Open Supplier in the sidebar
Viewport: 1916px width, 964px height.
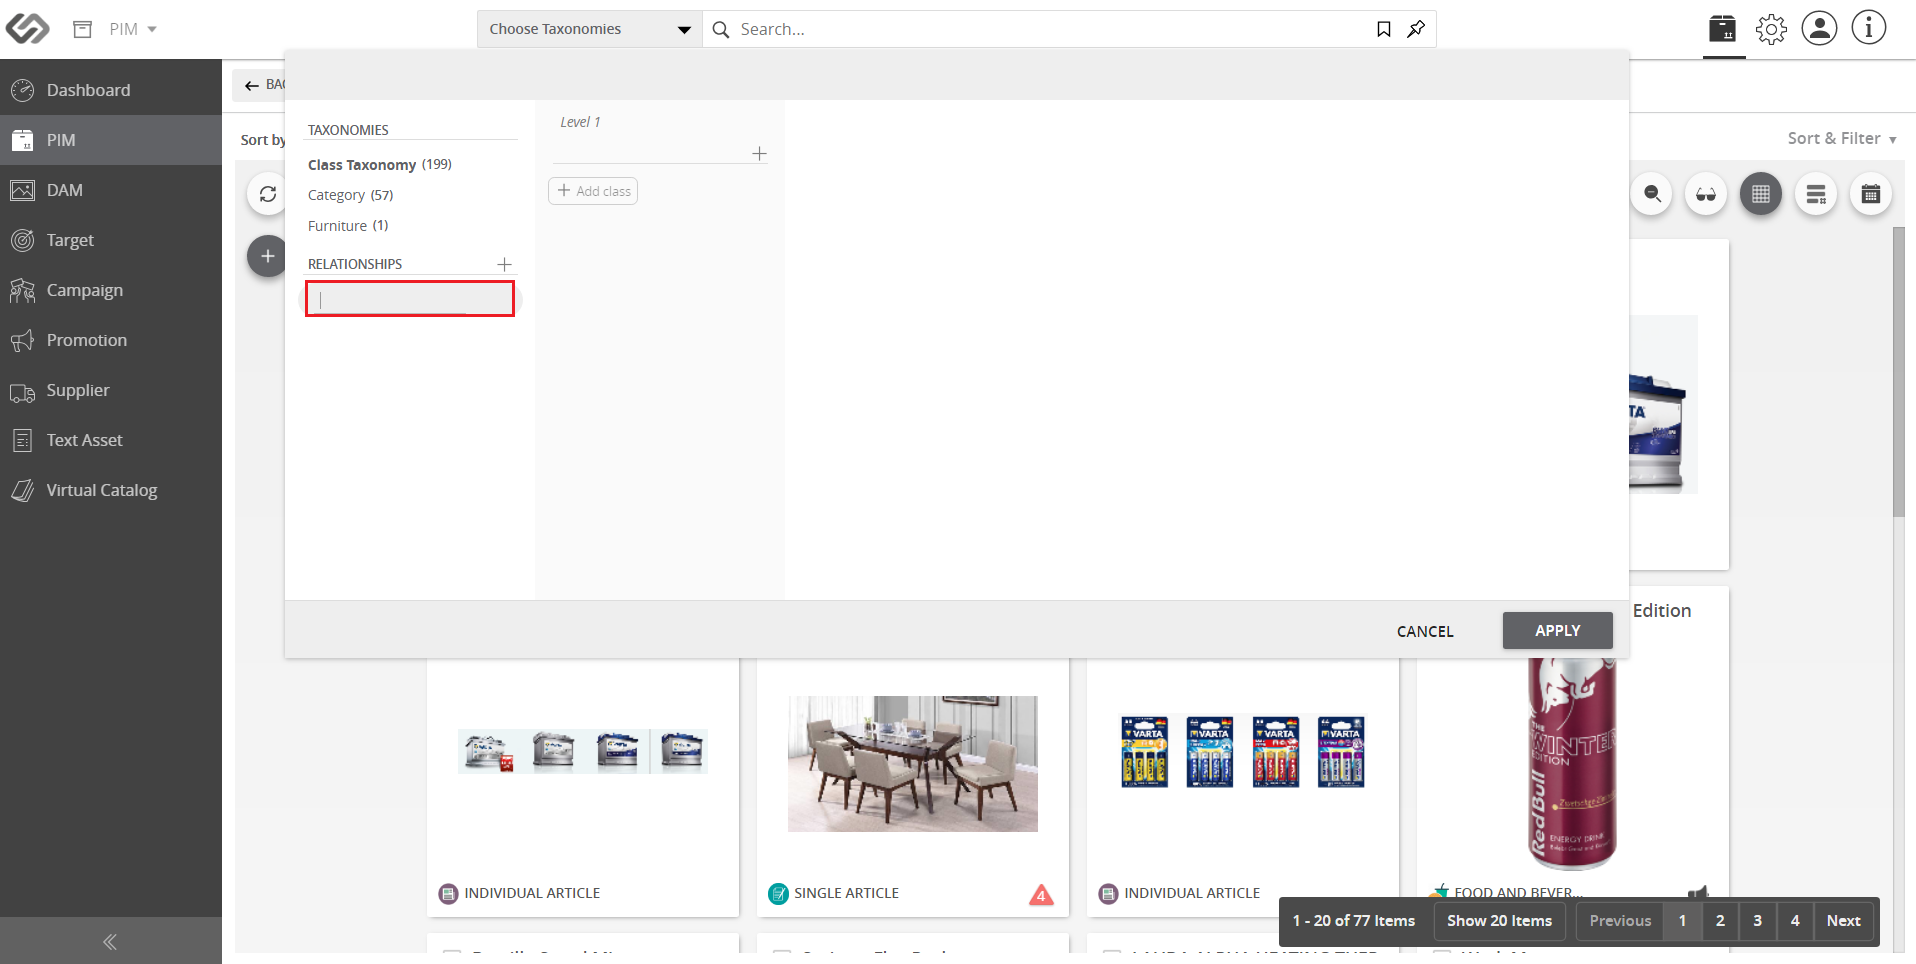click(111, 390)
